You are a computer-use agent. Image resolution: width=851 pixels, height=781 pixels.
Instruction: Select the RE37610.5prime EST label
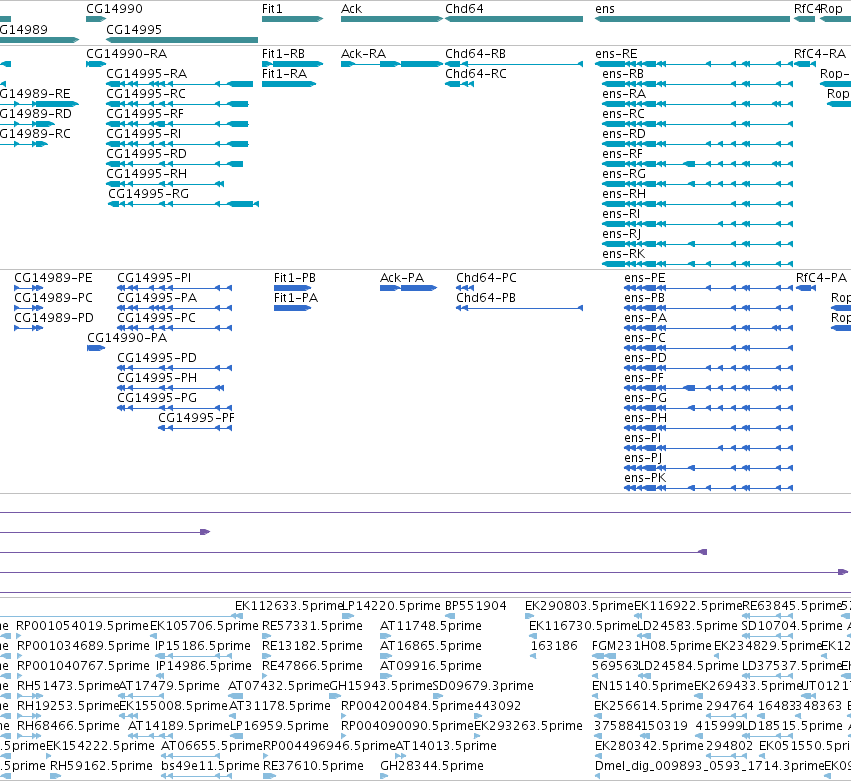(x=313, y=766)
